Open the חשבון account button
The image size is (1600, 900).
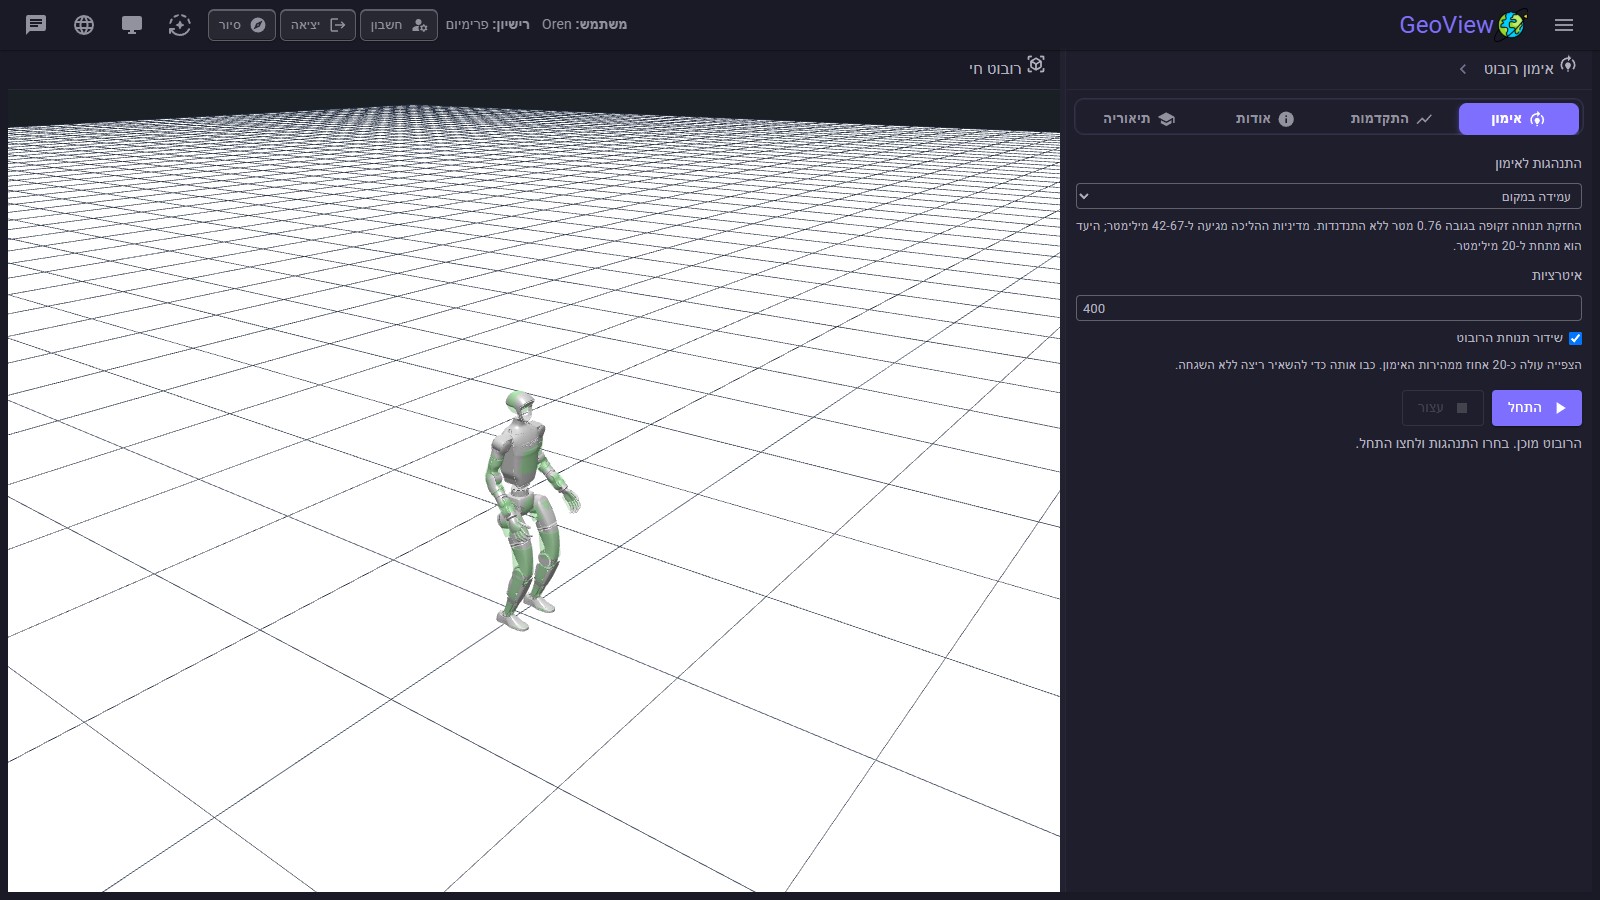pos(399,25)
